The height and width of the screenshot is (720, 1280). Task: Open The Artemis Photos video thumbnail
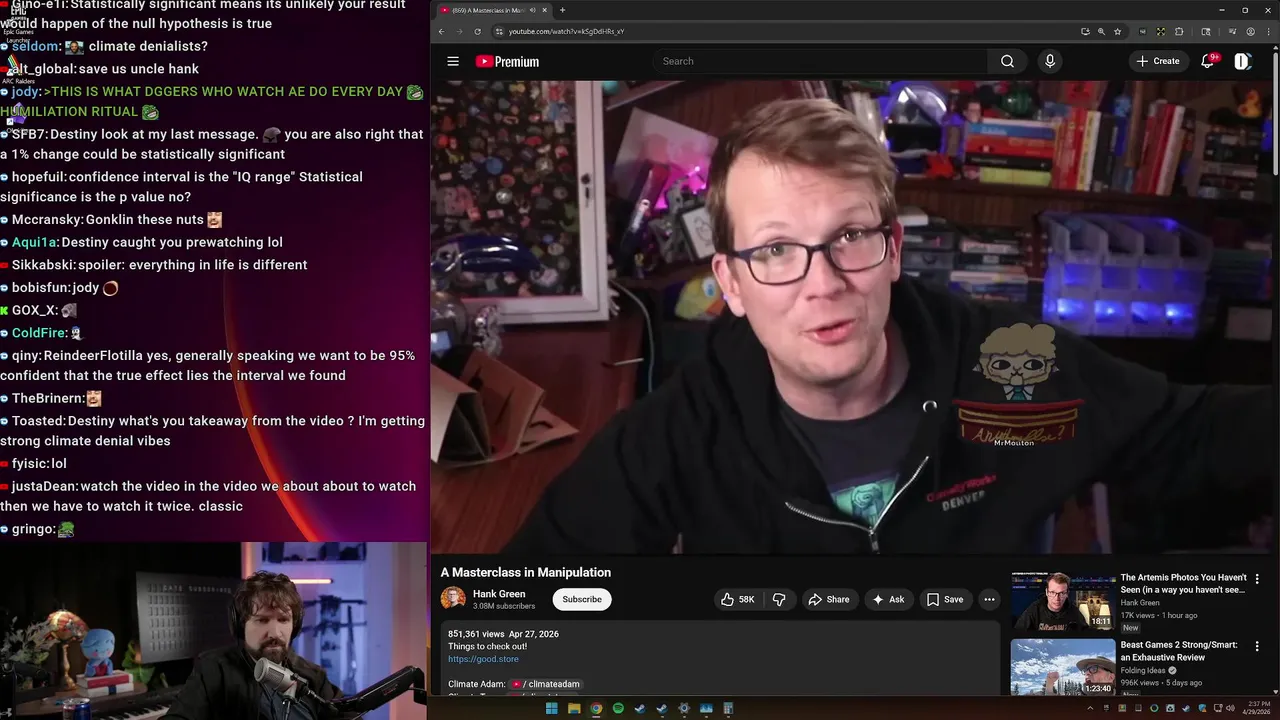tap(1063, 600)
